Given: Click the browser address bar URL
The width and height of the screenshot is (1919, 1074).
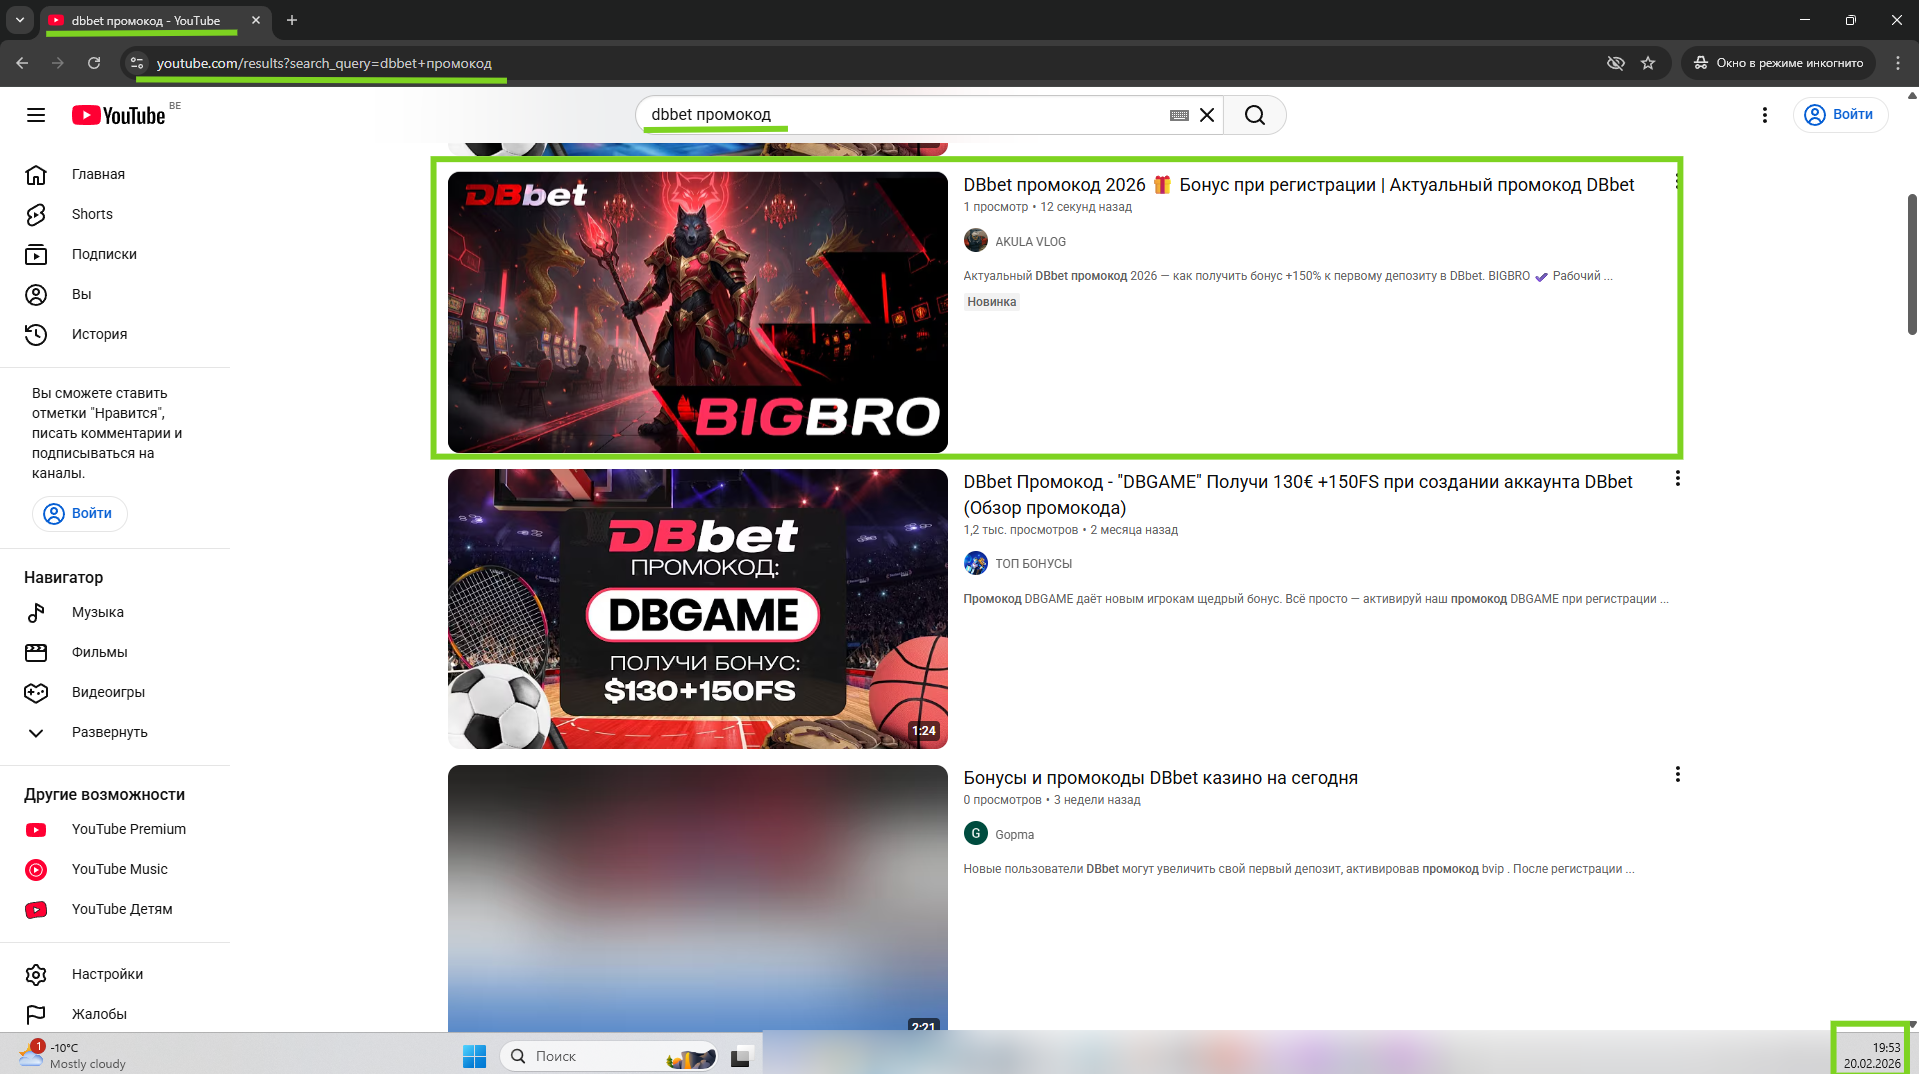Looking at the screenshot, I should (x=324, y=63).
